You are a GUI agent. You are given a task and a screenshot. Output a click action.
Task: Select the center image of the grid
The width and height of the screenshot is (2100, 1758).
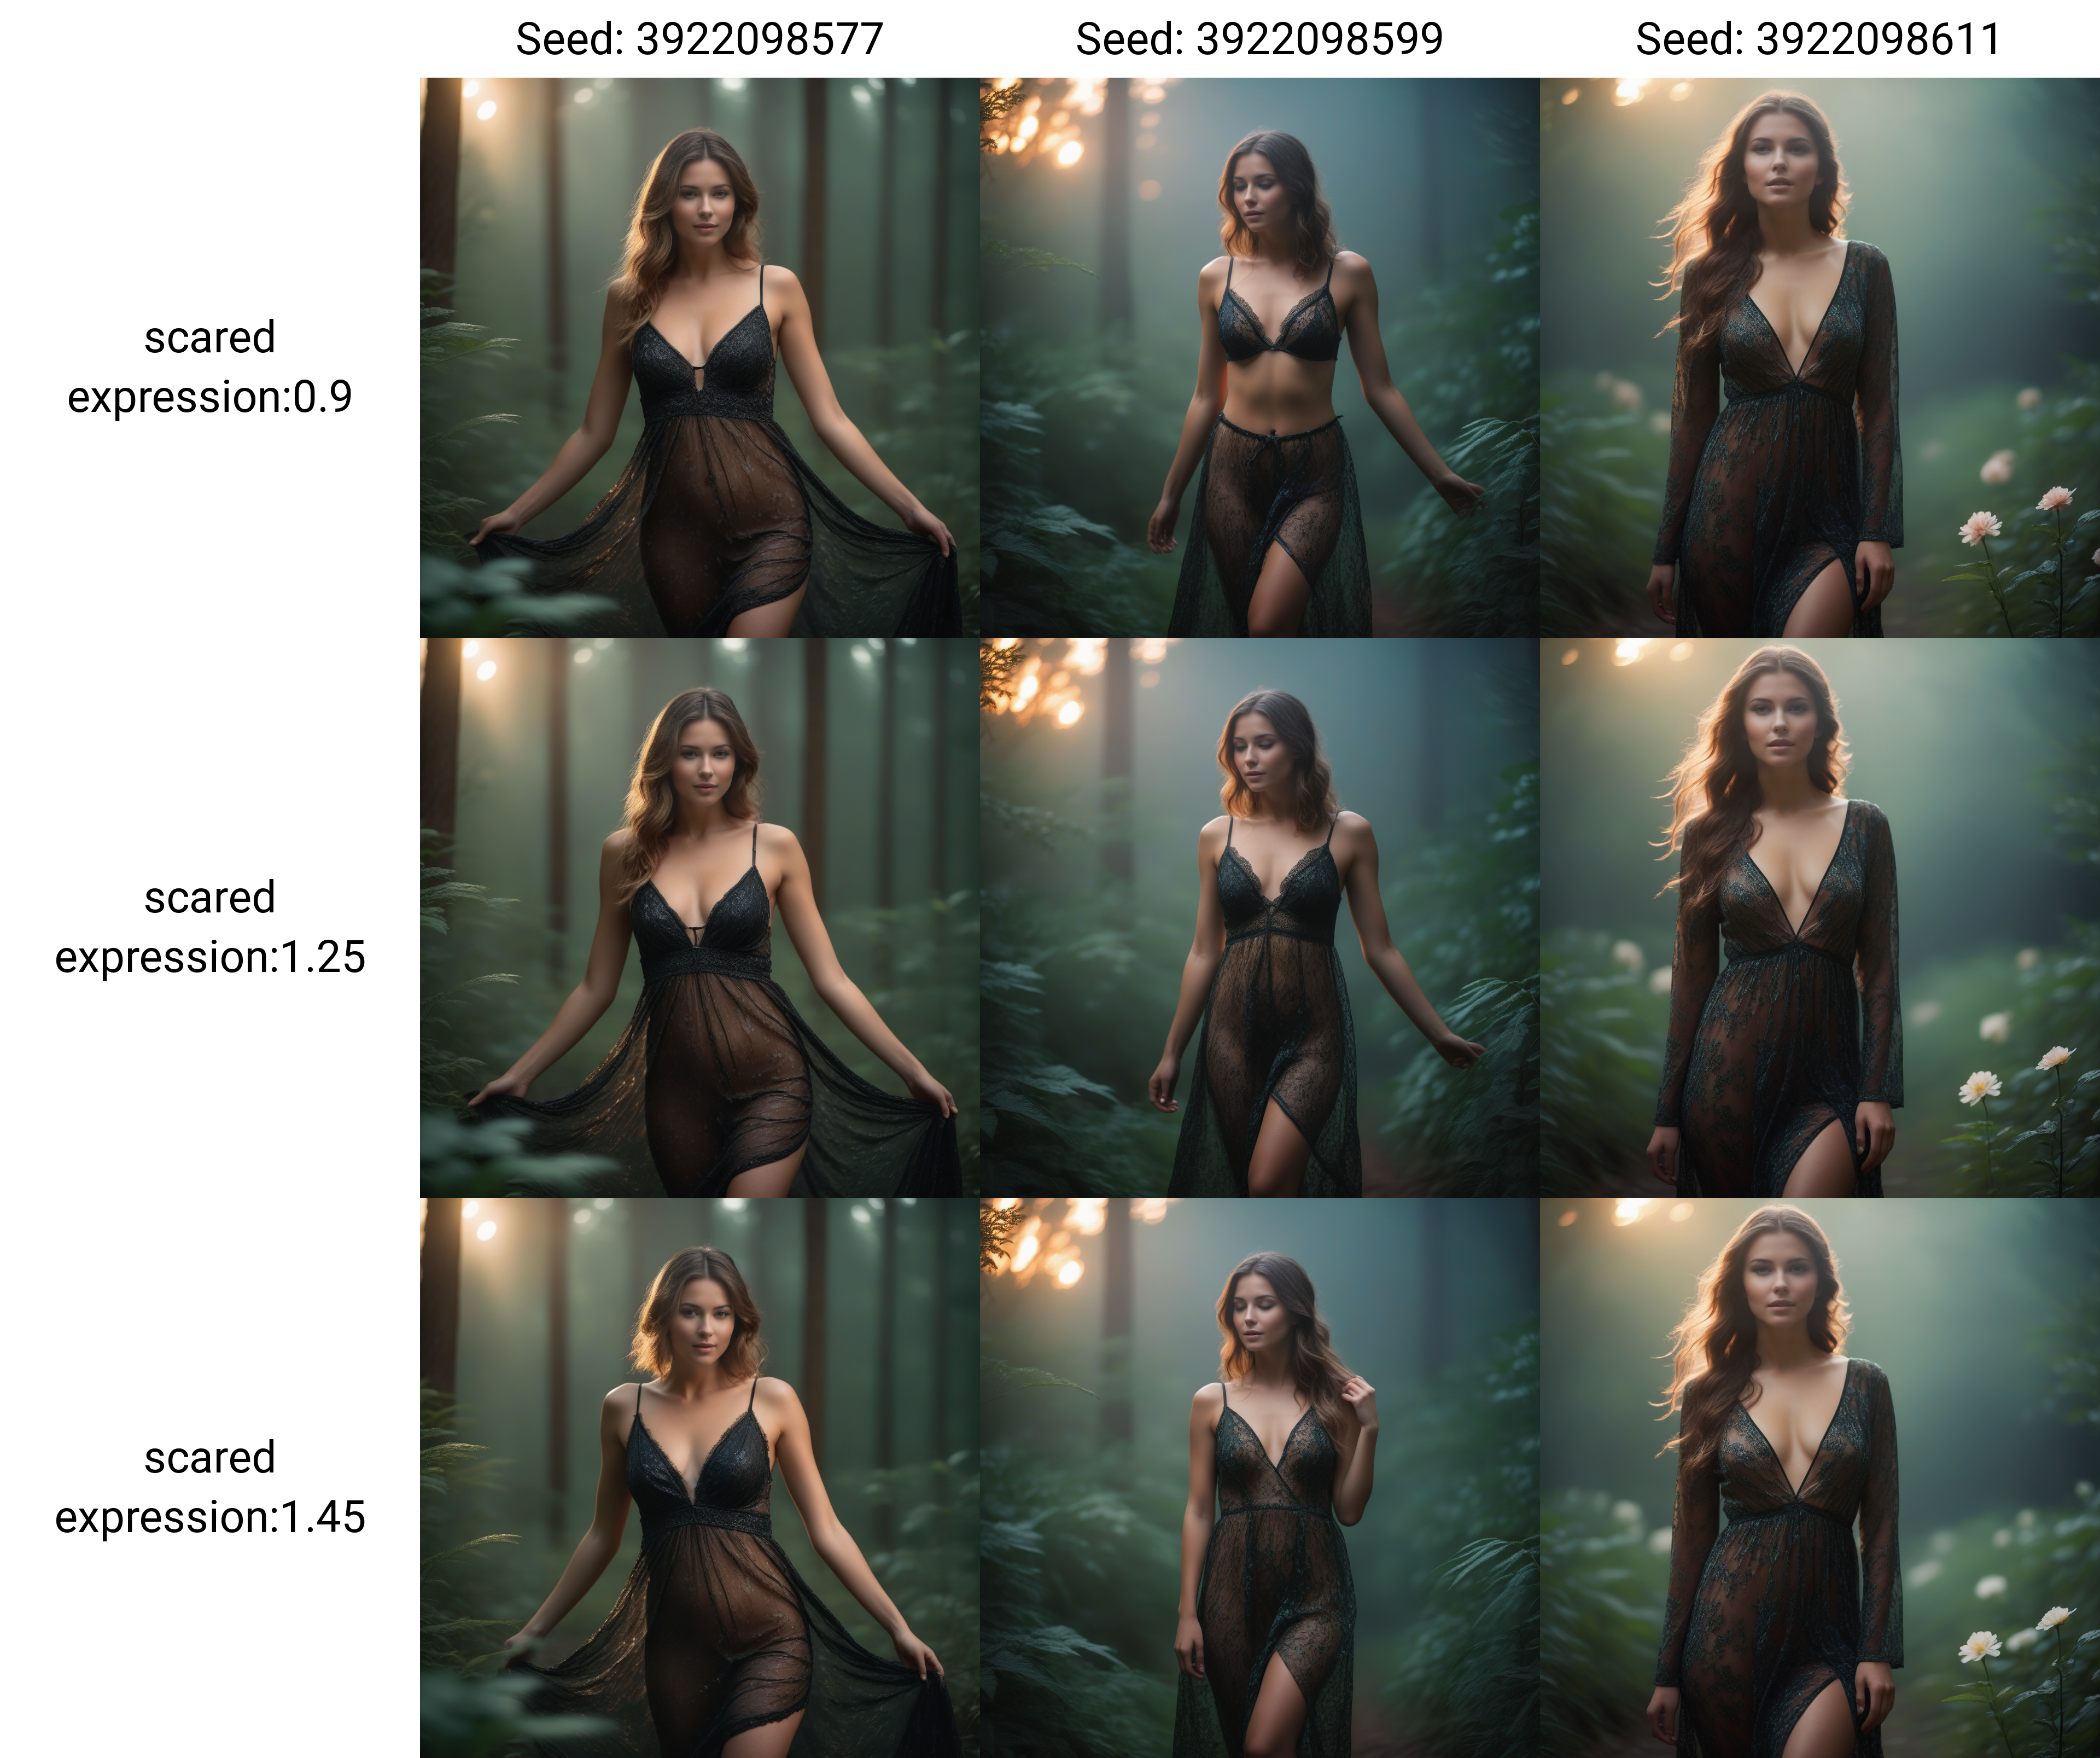[x=1260, y=918]
